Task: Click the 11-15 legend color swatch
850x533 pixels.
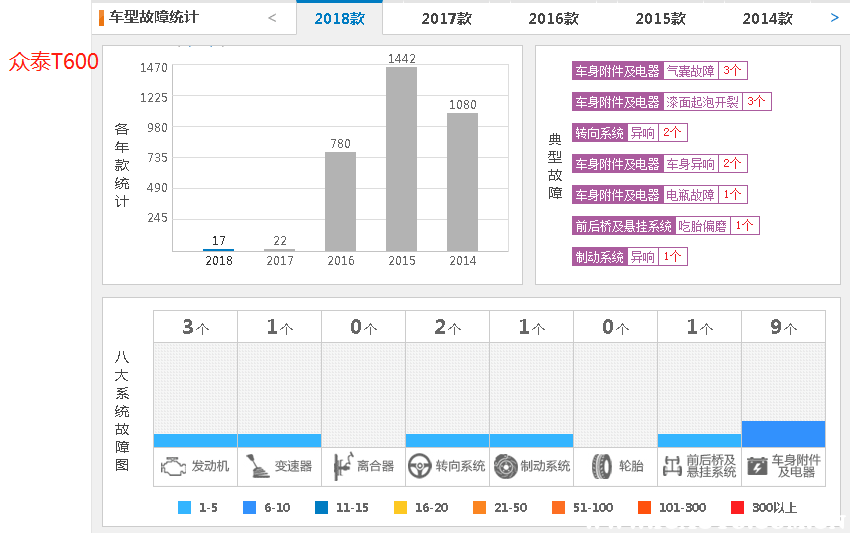Action: [321, 508]
